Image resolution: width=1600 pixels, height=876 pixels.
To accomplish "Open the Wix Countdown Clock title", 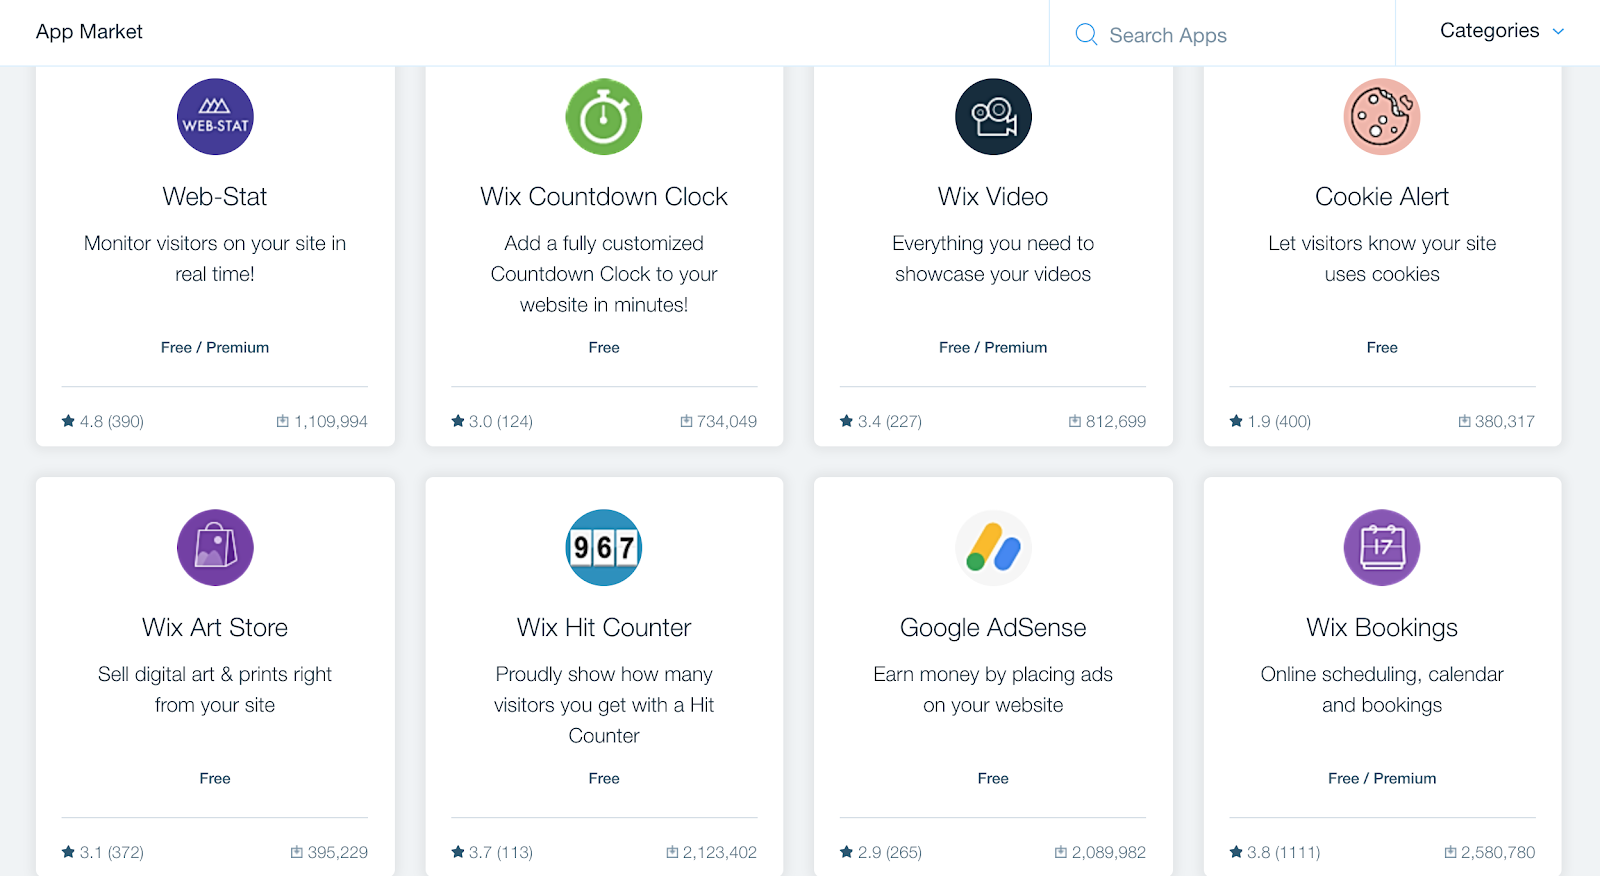I will click(604, 196).
